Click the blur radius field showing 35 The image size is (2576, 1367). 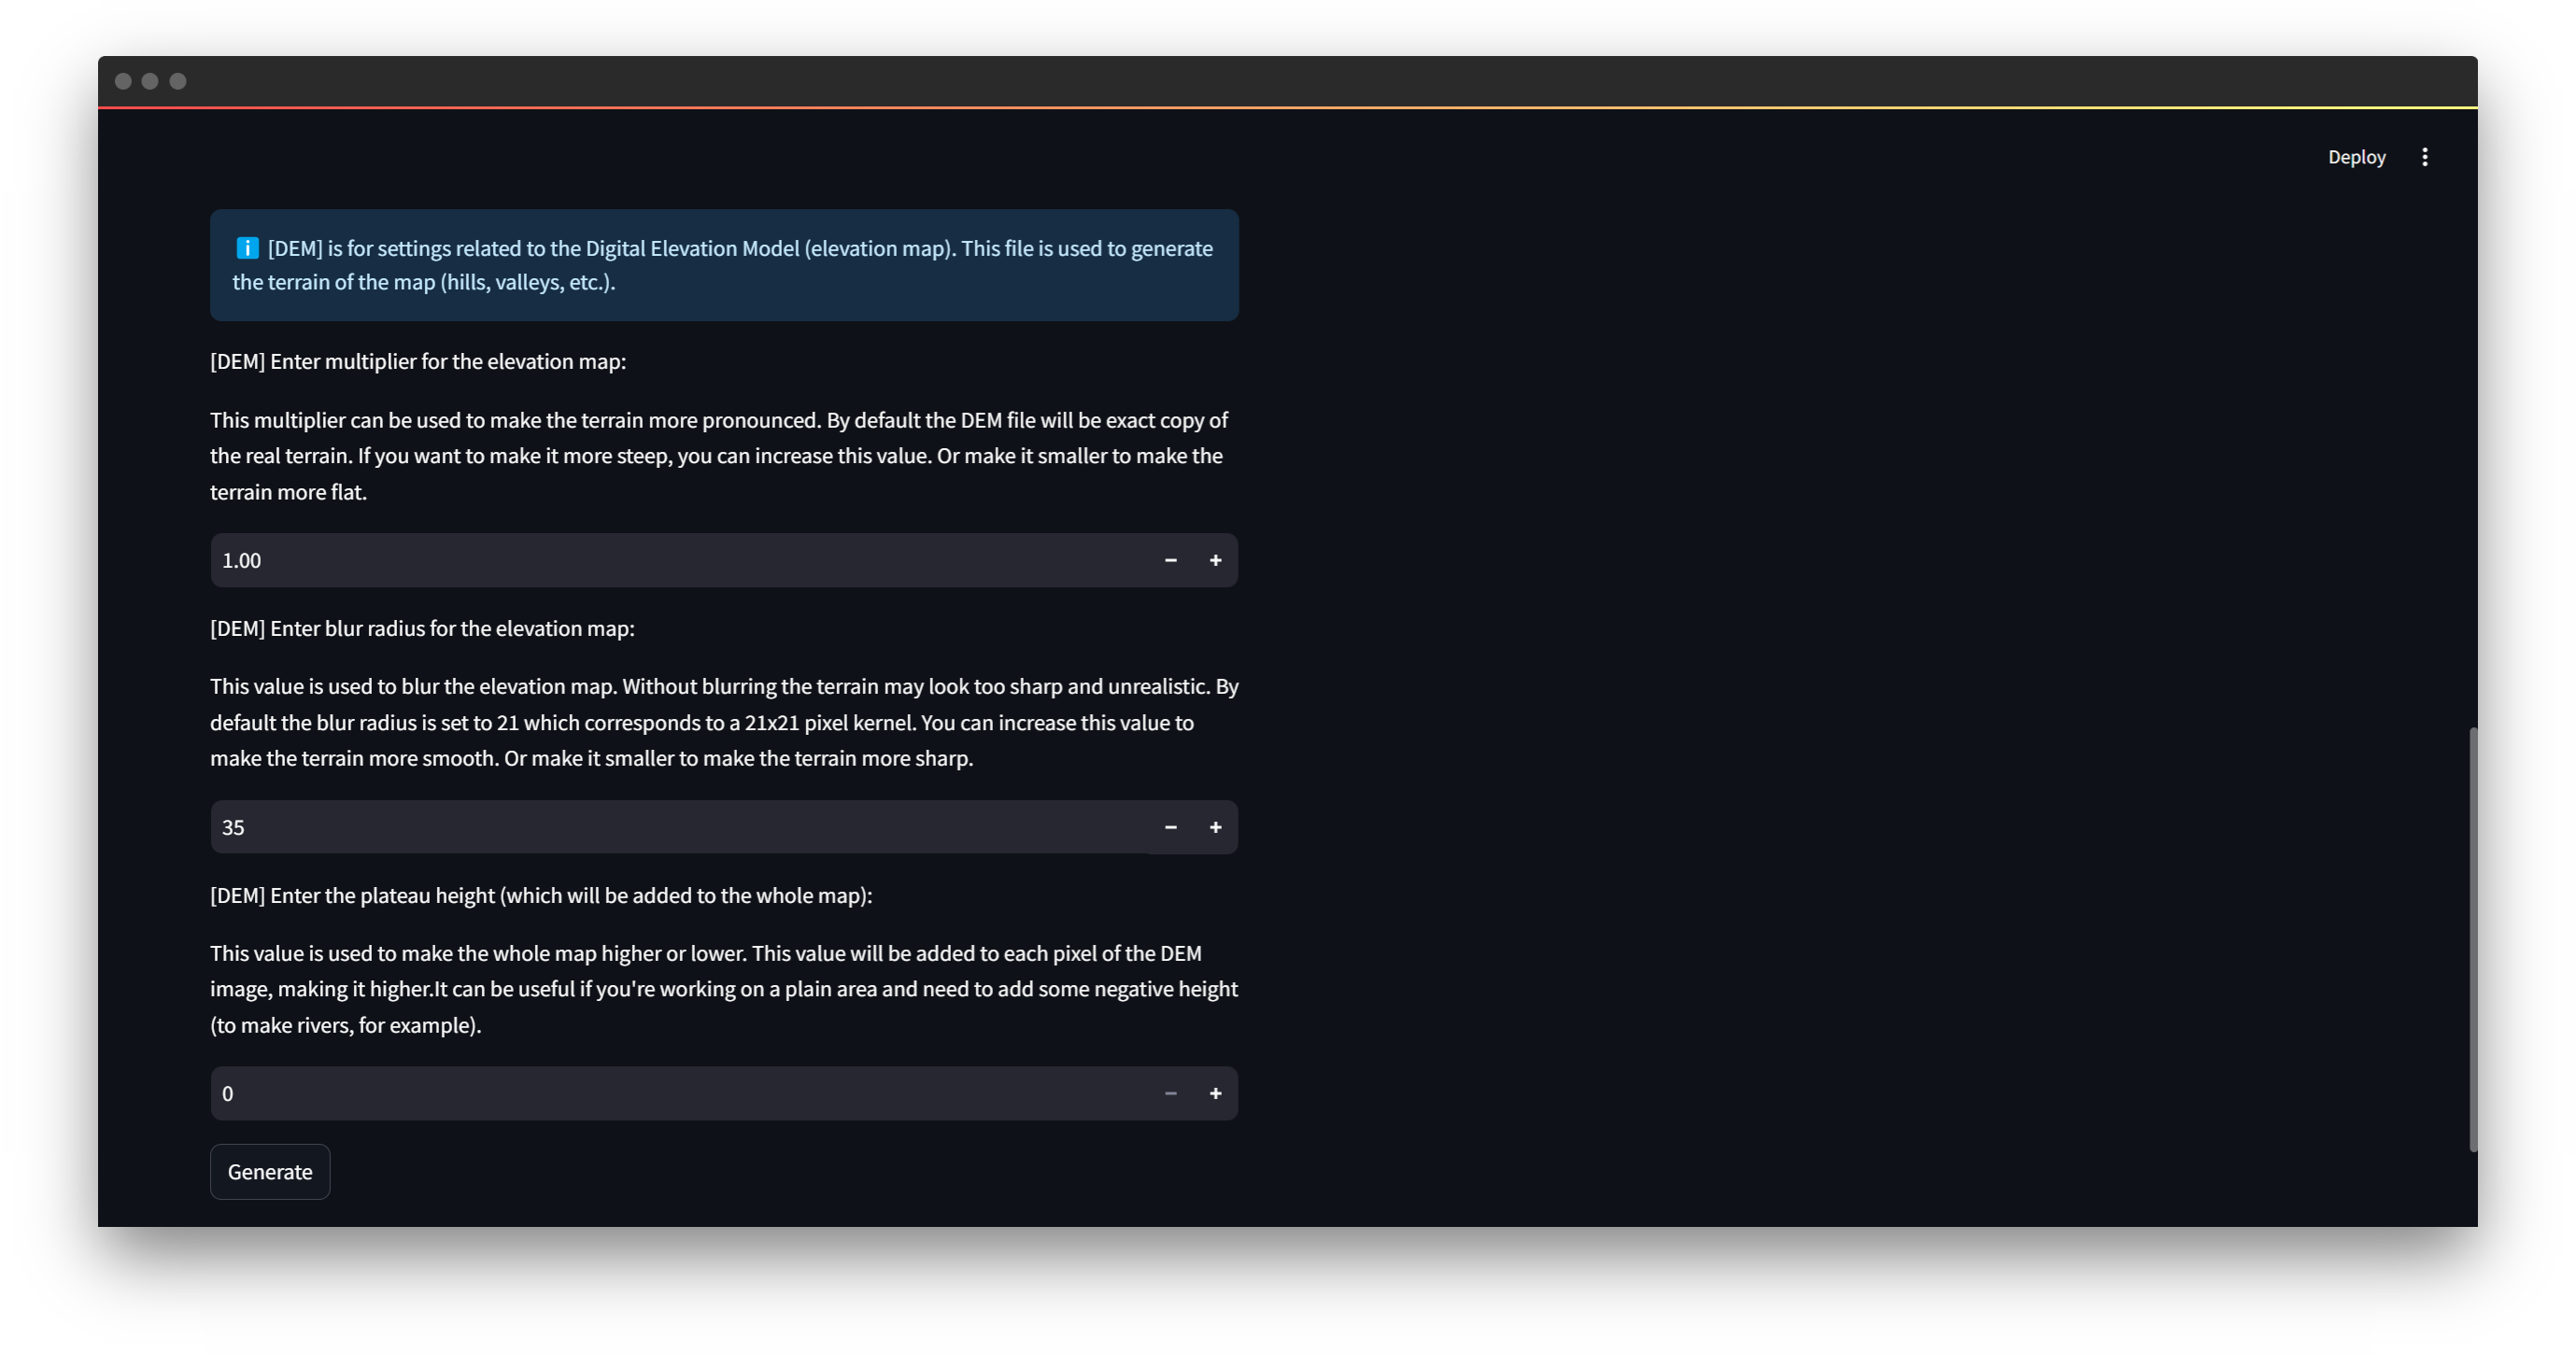[x=600, y=827]
